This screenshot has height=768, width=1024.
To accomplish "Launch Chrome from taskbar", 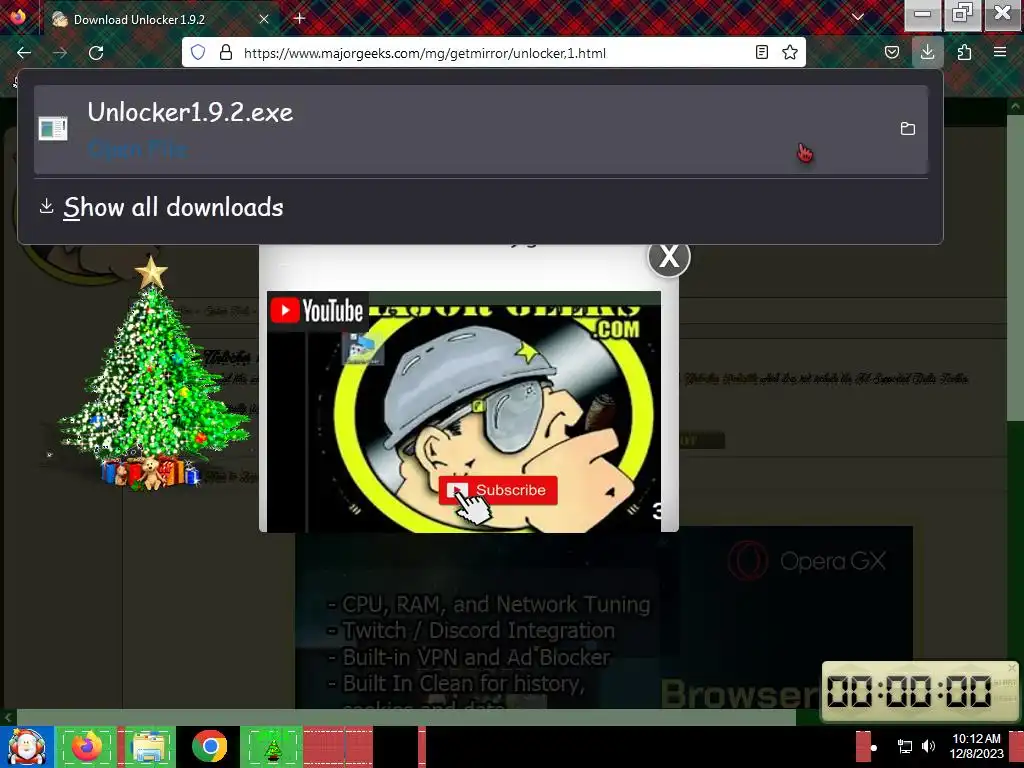I will (x=210, y=746).
